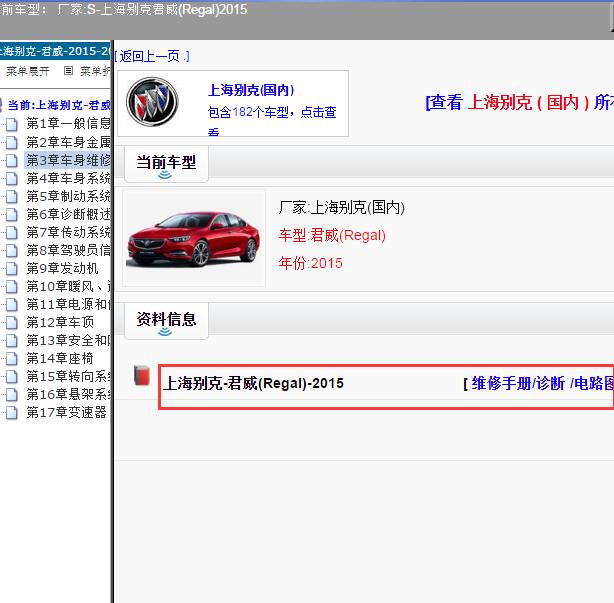Image resolution: width=614 pixels, height=603 pixels.
Task: Expand all with 菜单展开
Action: [28, 71]
